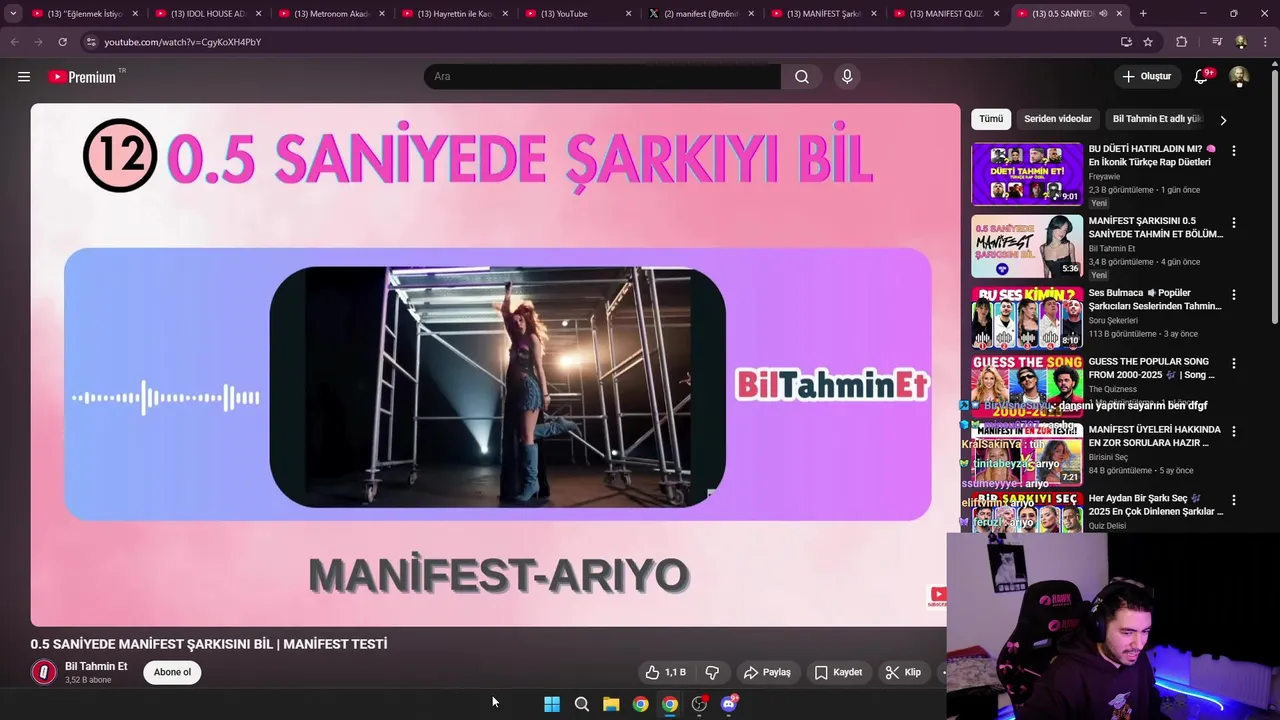The image size is (1280, 720).
Task: Like the video with thumbs up
Action: (665, 673)
